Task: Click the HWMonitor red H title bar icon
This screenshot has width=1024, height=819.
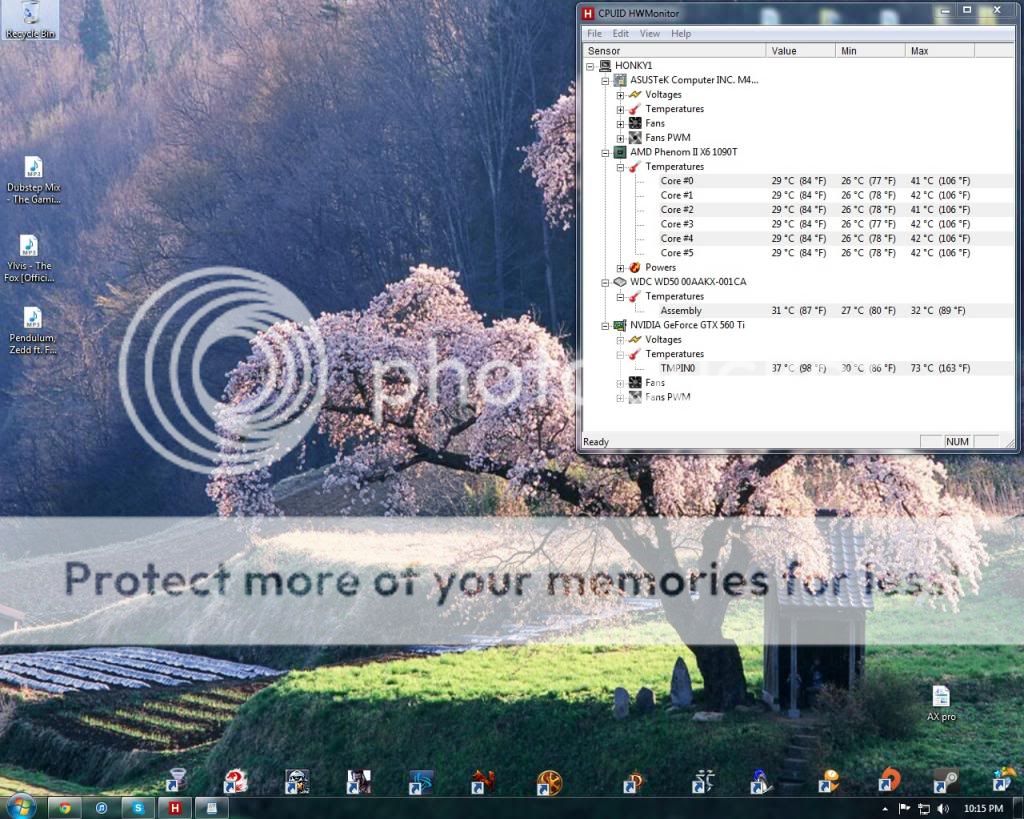Action: 588,13
